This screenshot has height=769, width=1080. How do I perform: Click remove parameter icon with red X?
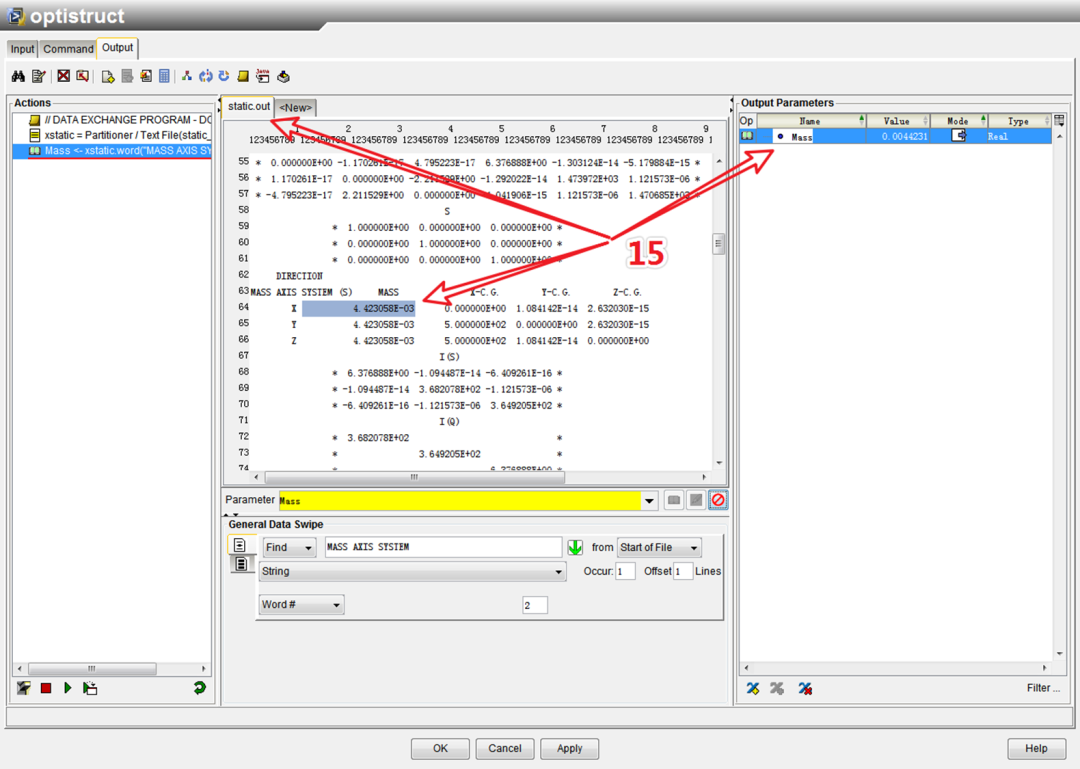pyautogui.click(x=804, y=688)
